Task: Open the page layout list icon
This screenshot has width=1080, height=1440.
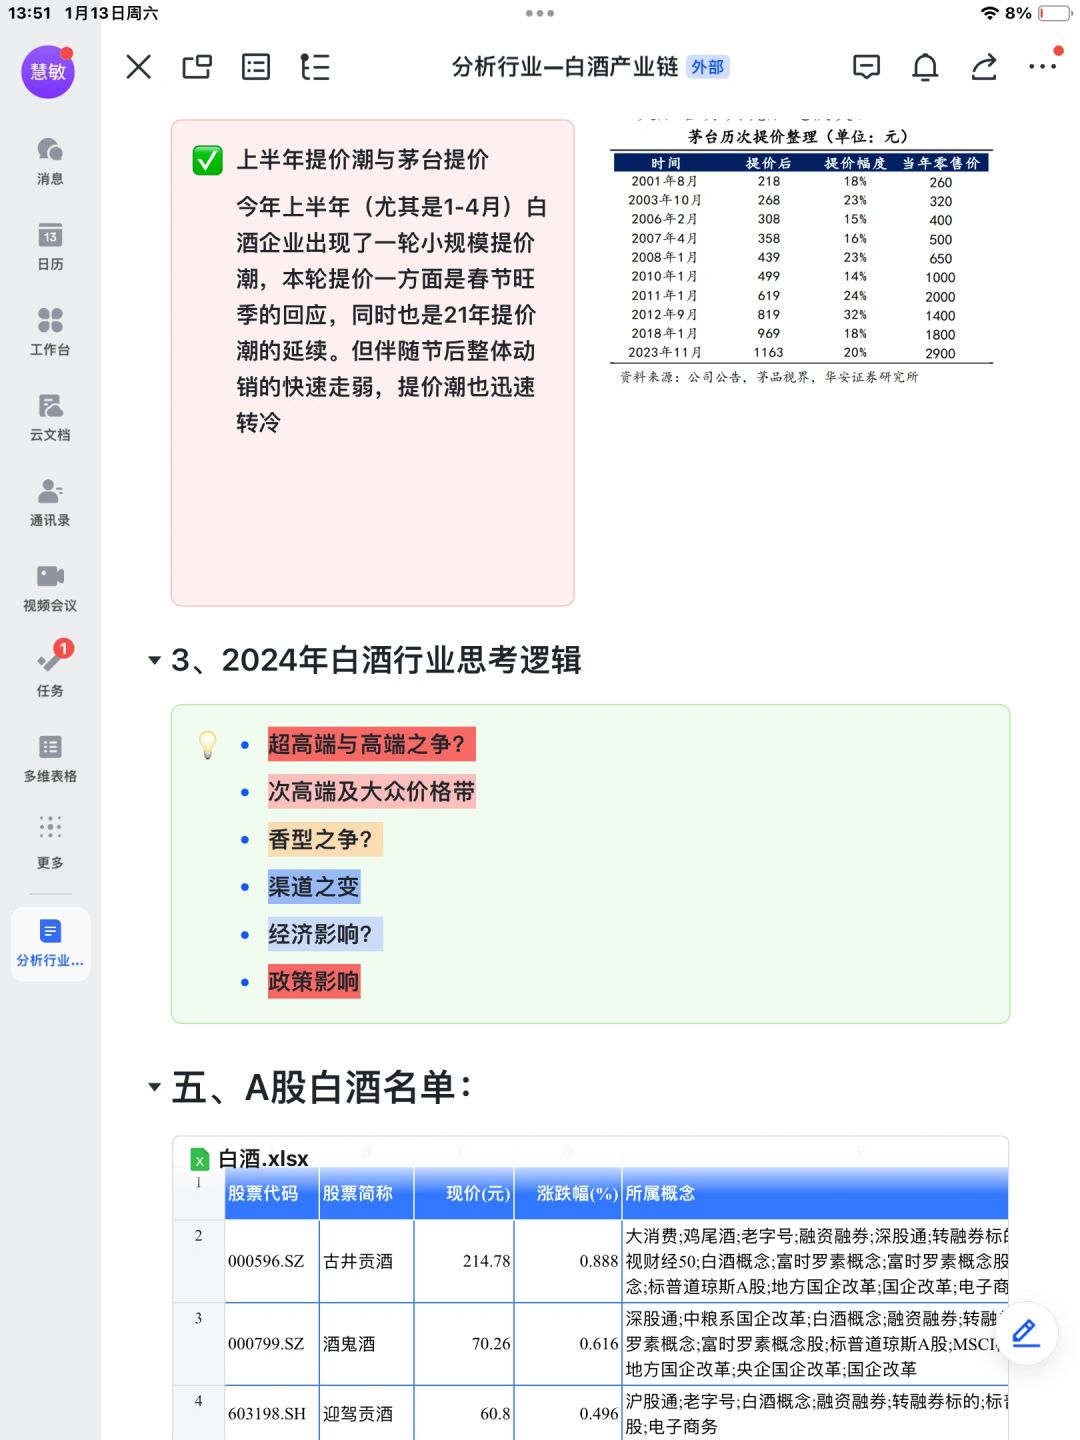Action: [256, 67]
